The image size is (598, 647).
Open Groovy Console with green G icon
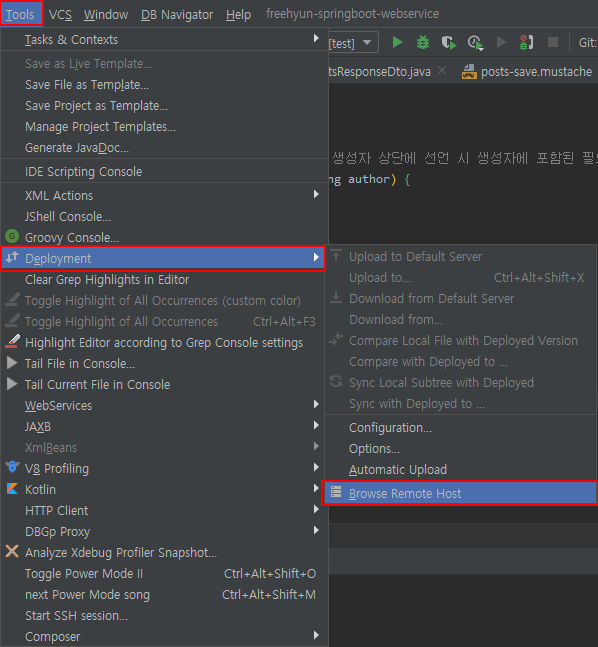[x=164, y=237]
